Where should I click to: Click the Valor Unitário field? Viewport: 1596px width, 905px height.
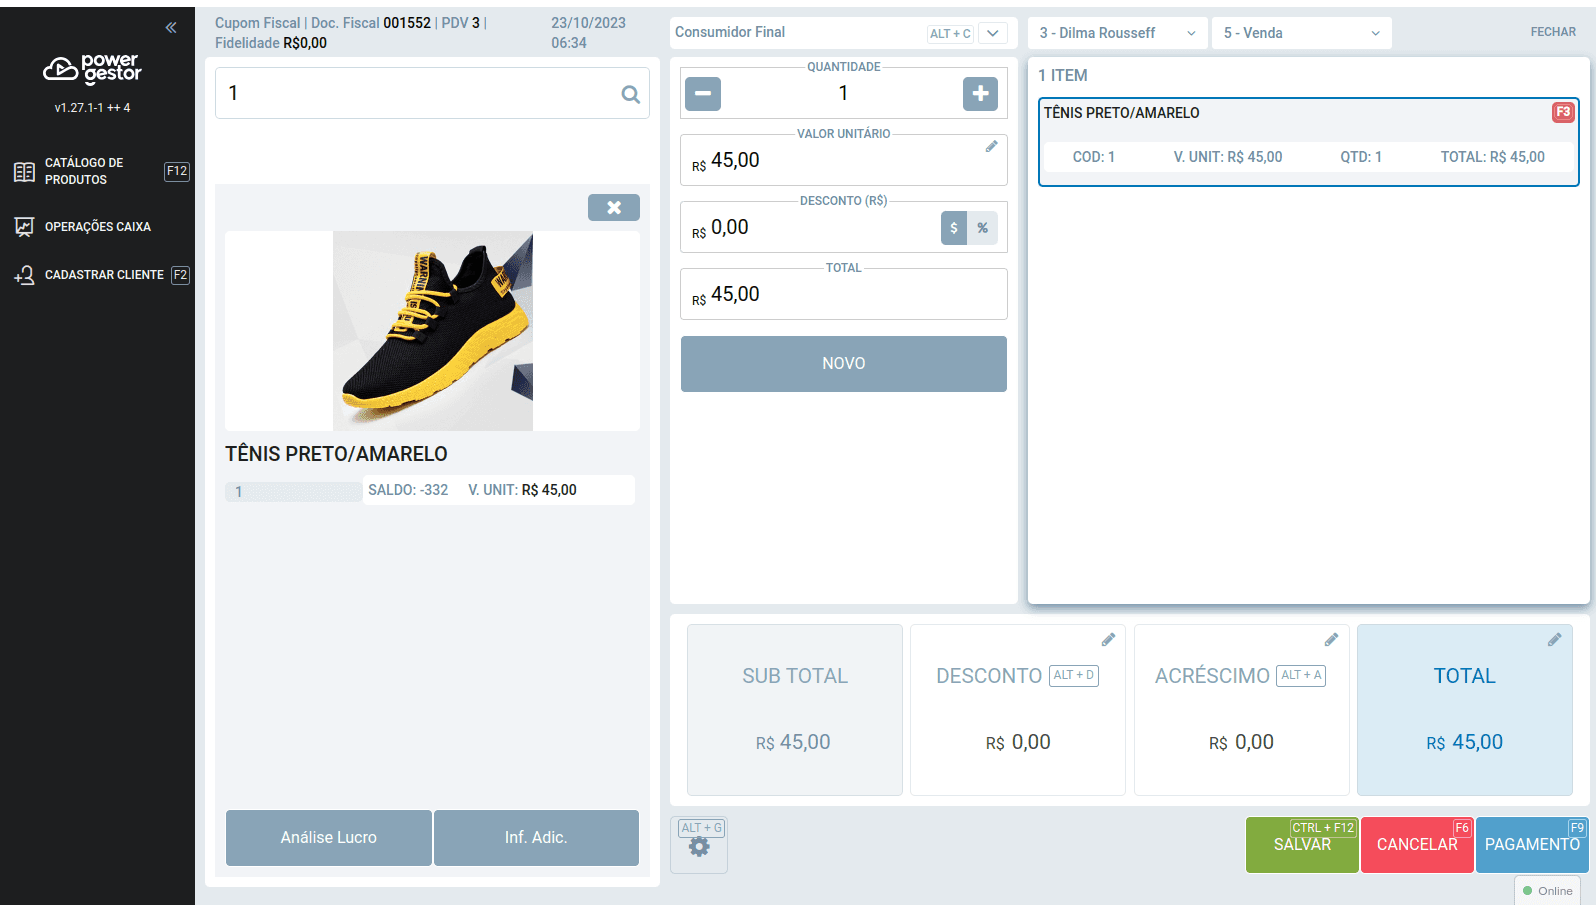[x=843, y=160]
